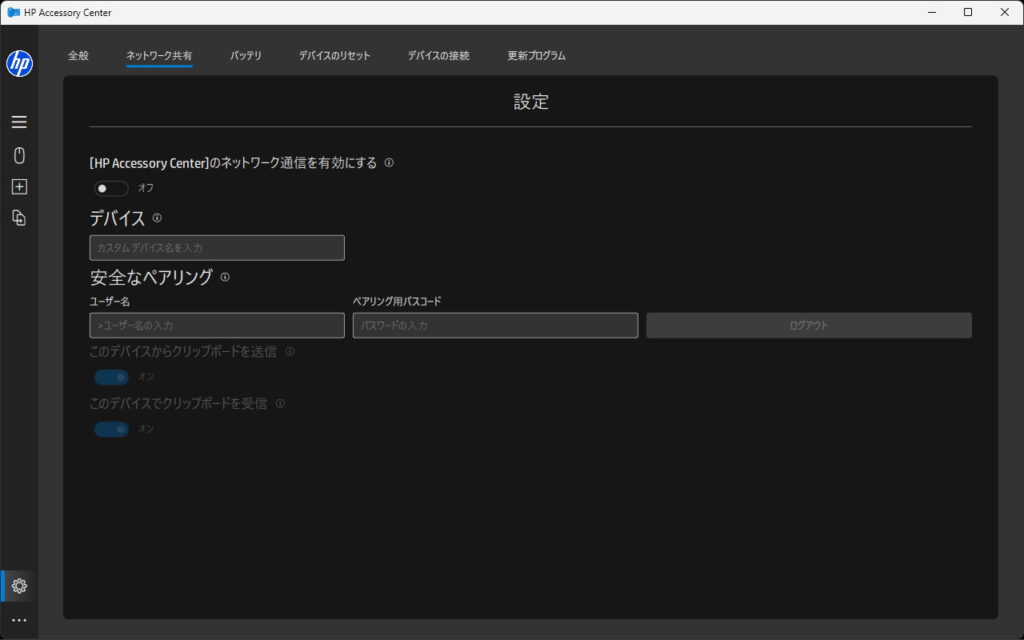Open the バッテリ tab
1024x640 pixels.
tap(246, 56)
